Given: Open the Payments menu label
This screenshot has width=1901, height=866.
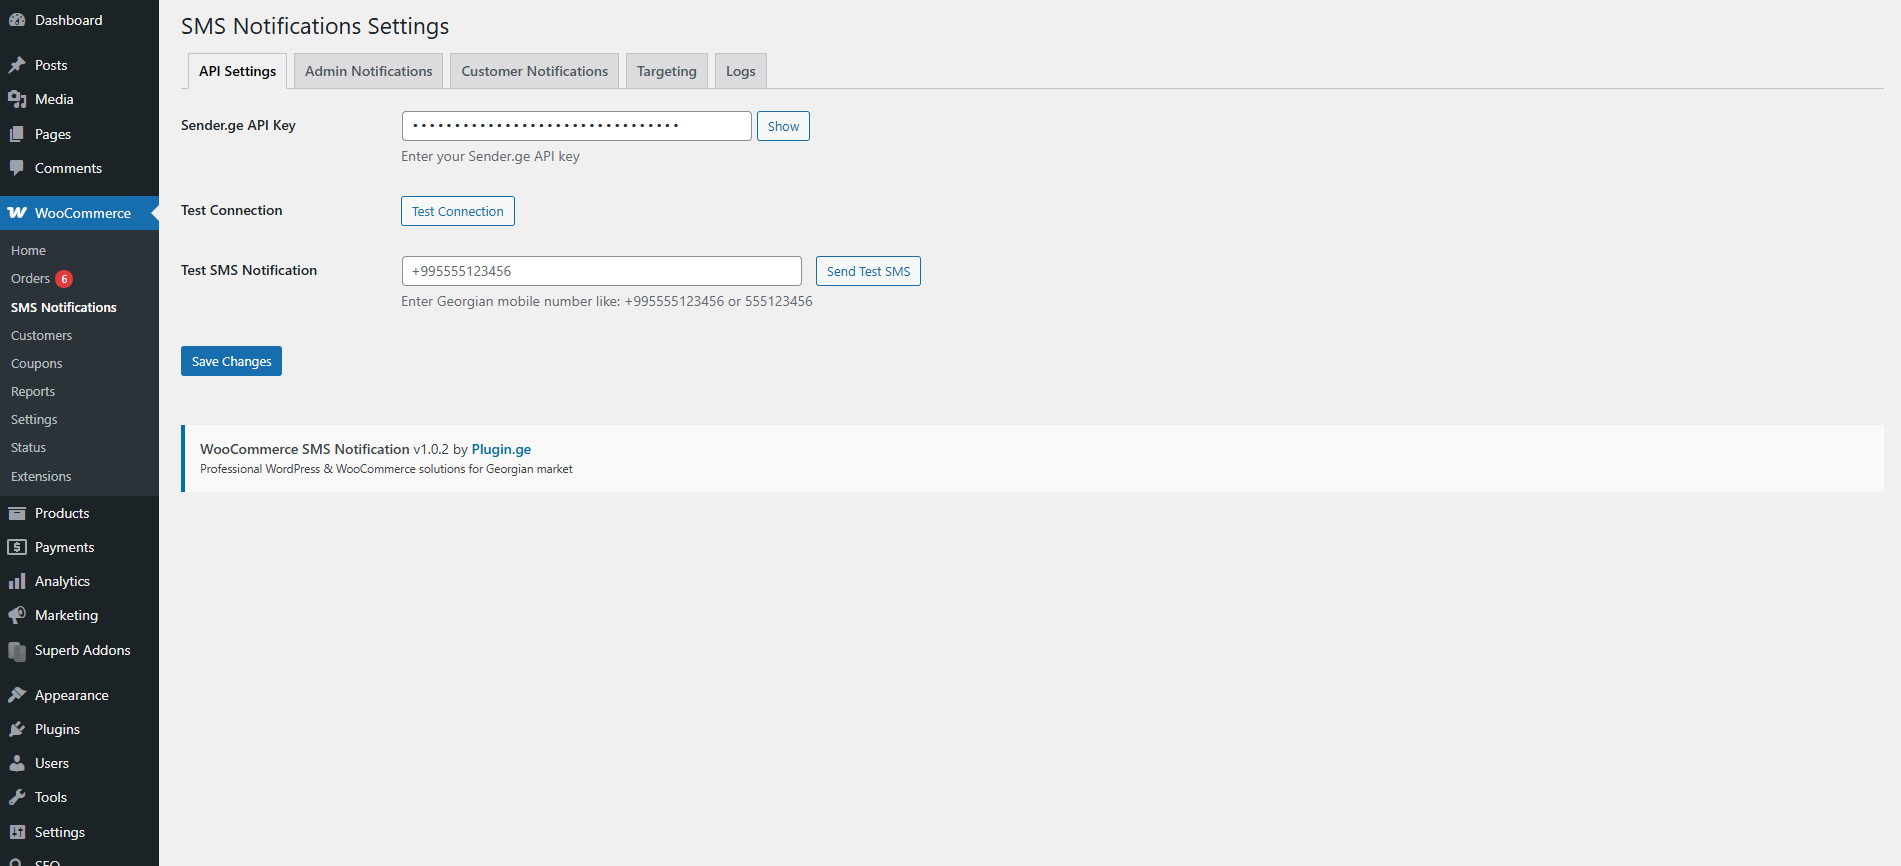Looking at the screenshot, I should tap(64, 547).
